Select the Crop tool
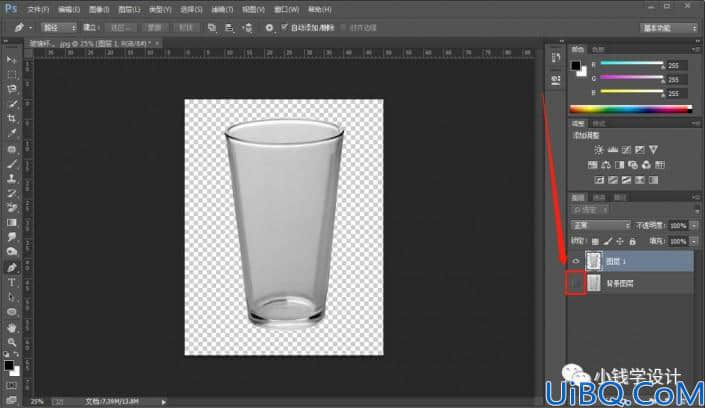 pos(12,119)
